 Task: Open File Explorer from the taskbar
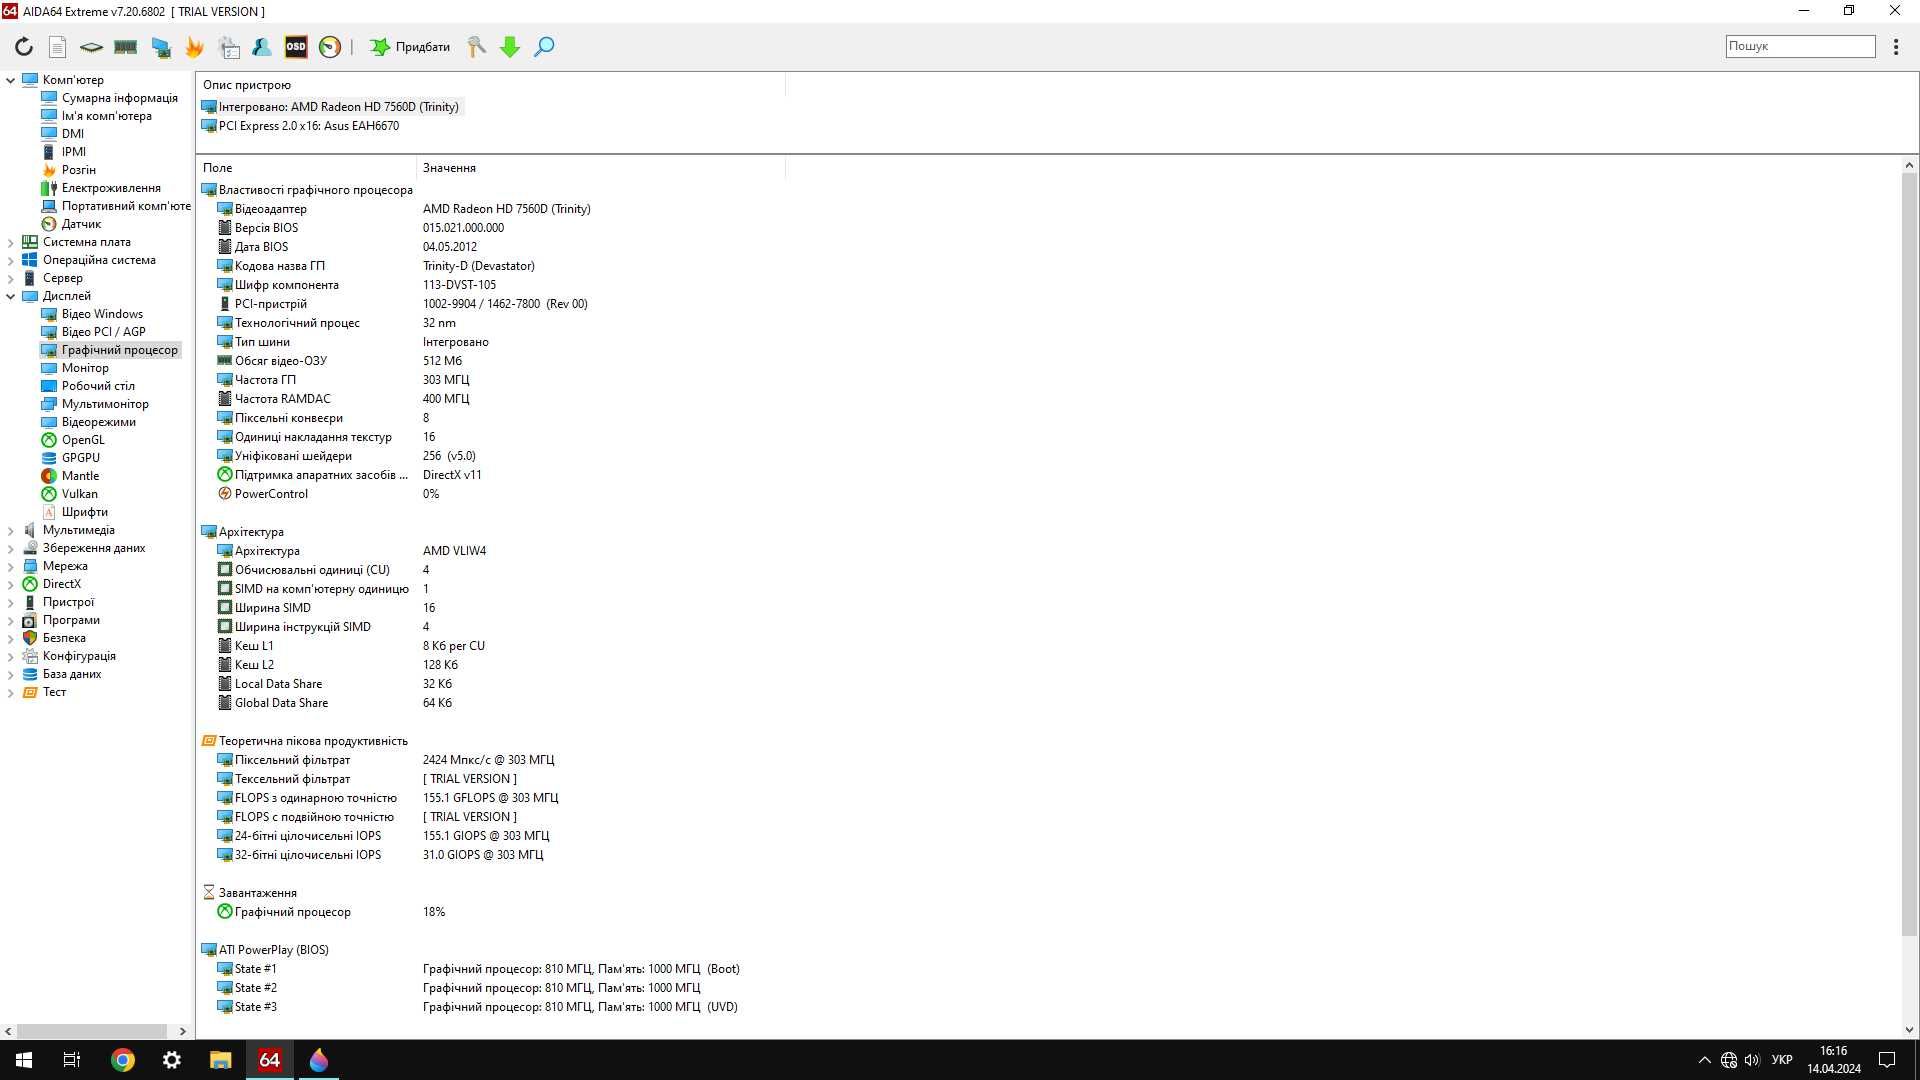click(x=220, y=1060)
